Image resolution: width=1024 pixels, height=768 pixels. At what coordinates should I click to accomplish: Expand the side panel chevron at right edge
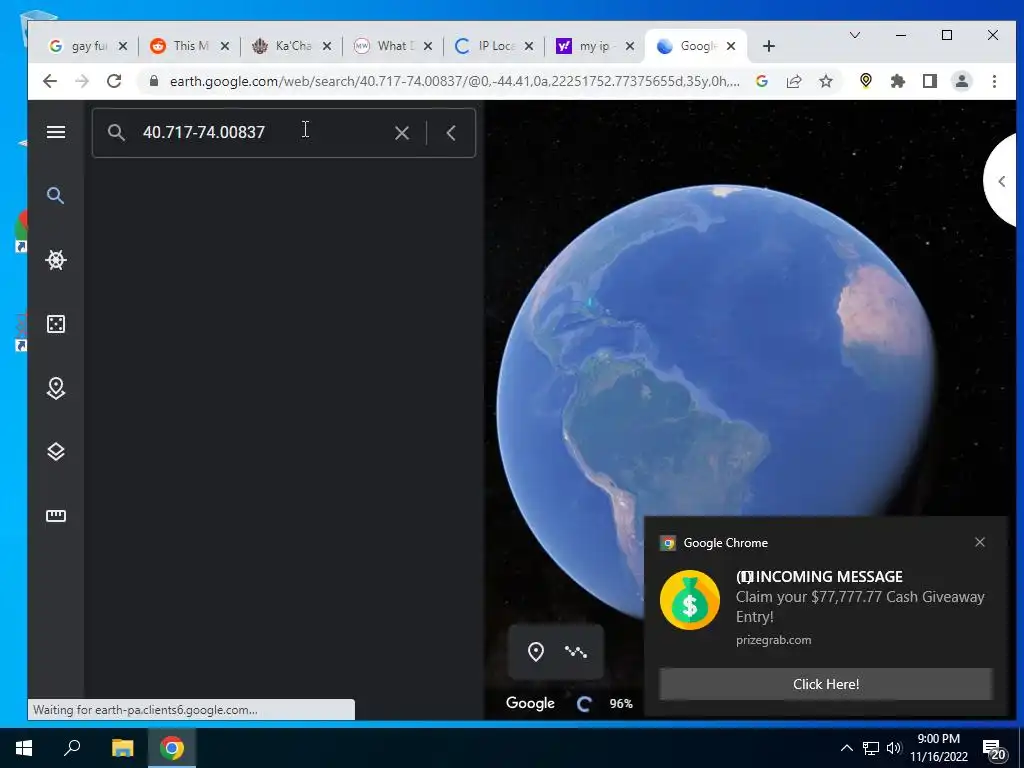(x=1002, y=182)
